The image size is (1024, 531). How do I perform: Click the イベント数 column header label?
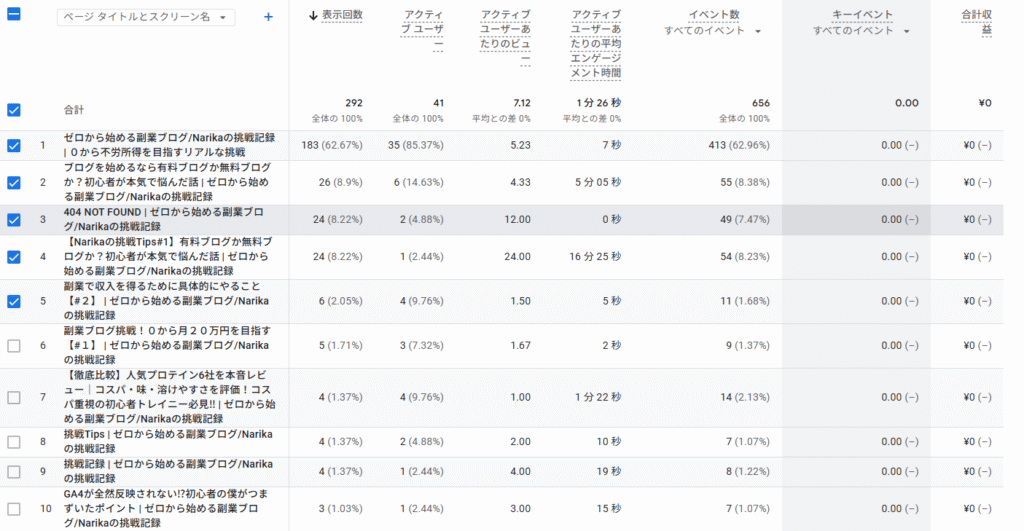(714, 15)
